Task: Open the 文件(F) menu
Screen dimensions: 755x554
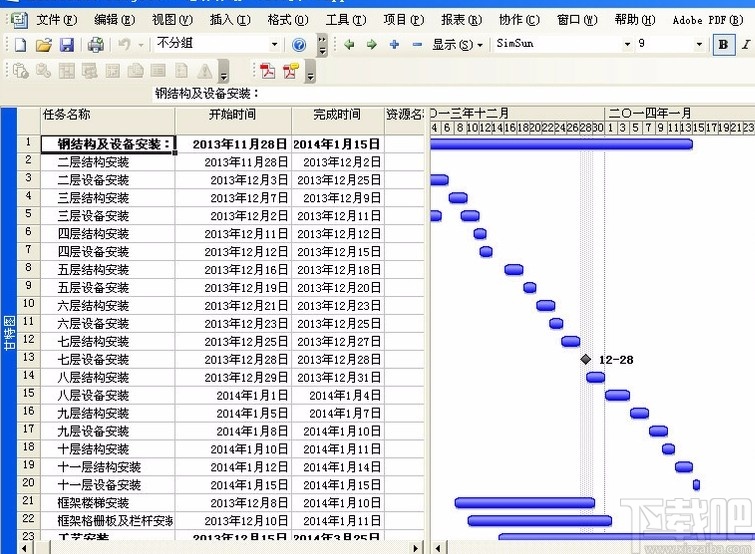Action: (x=56, y=20)
